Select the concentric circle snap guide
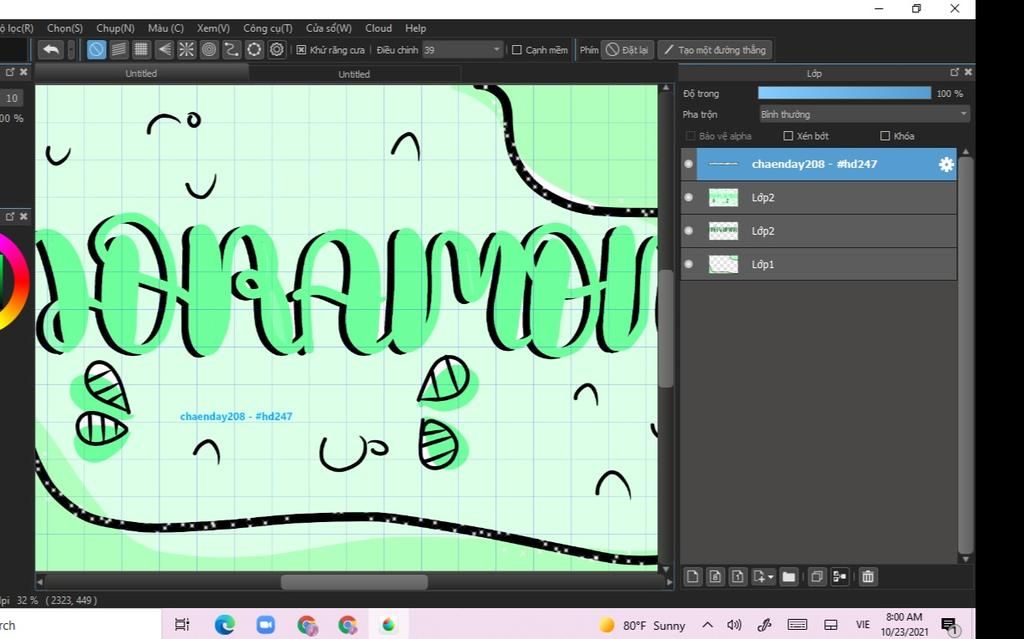 pyautogui.click(x=209, y=50)
